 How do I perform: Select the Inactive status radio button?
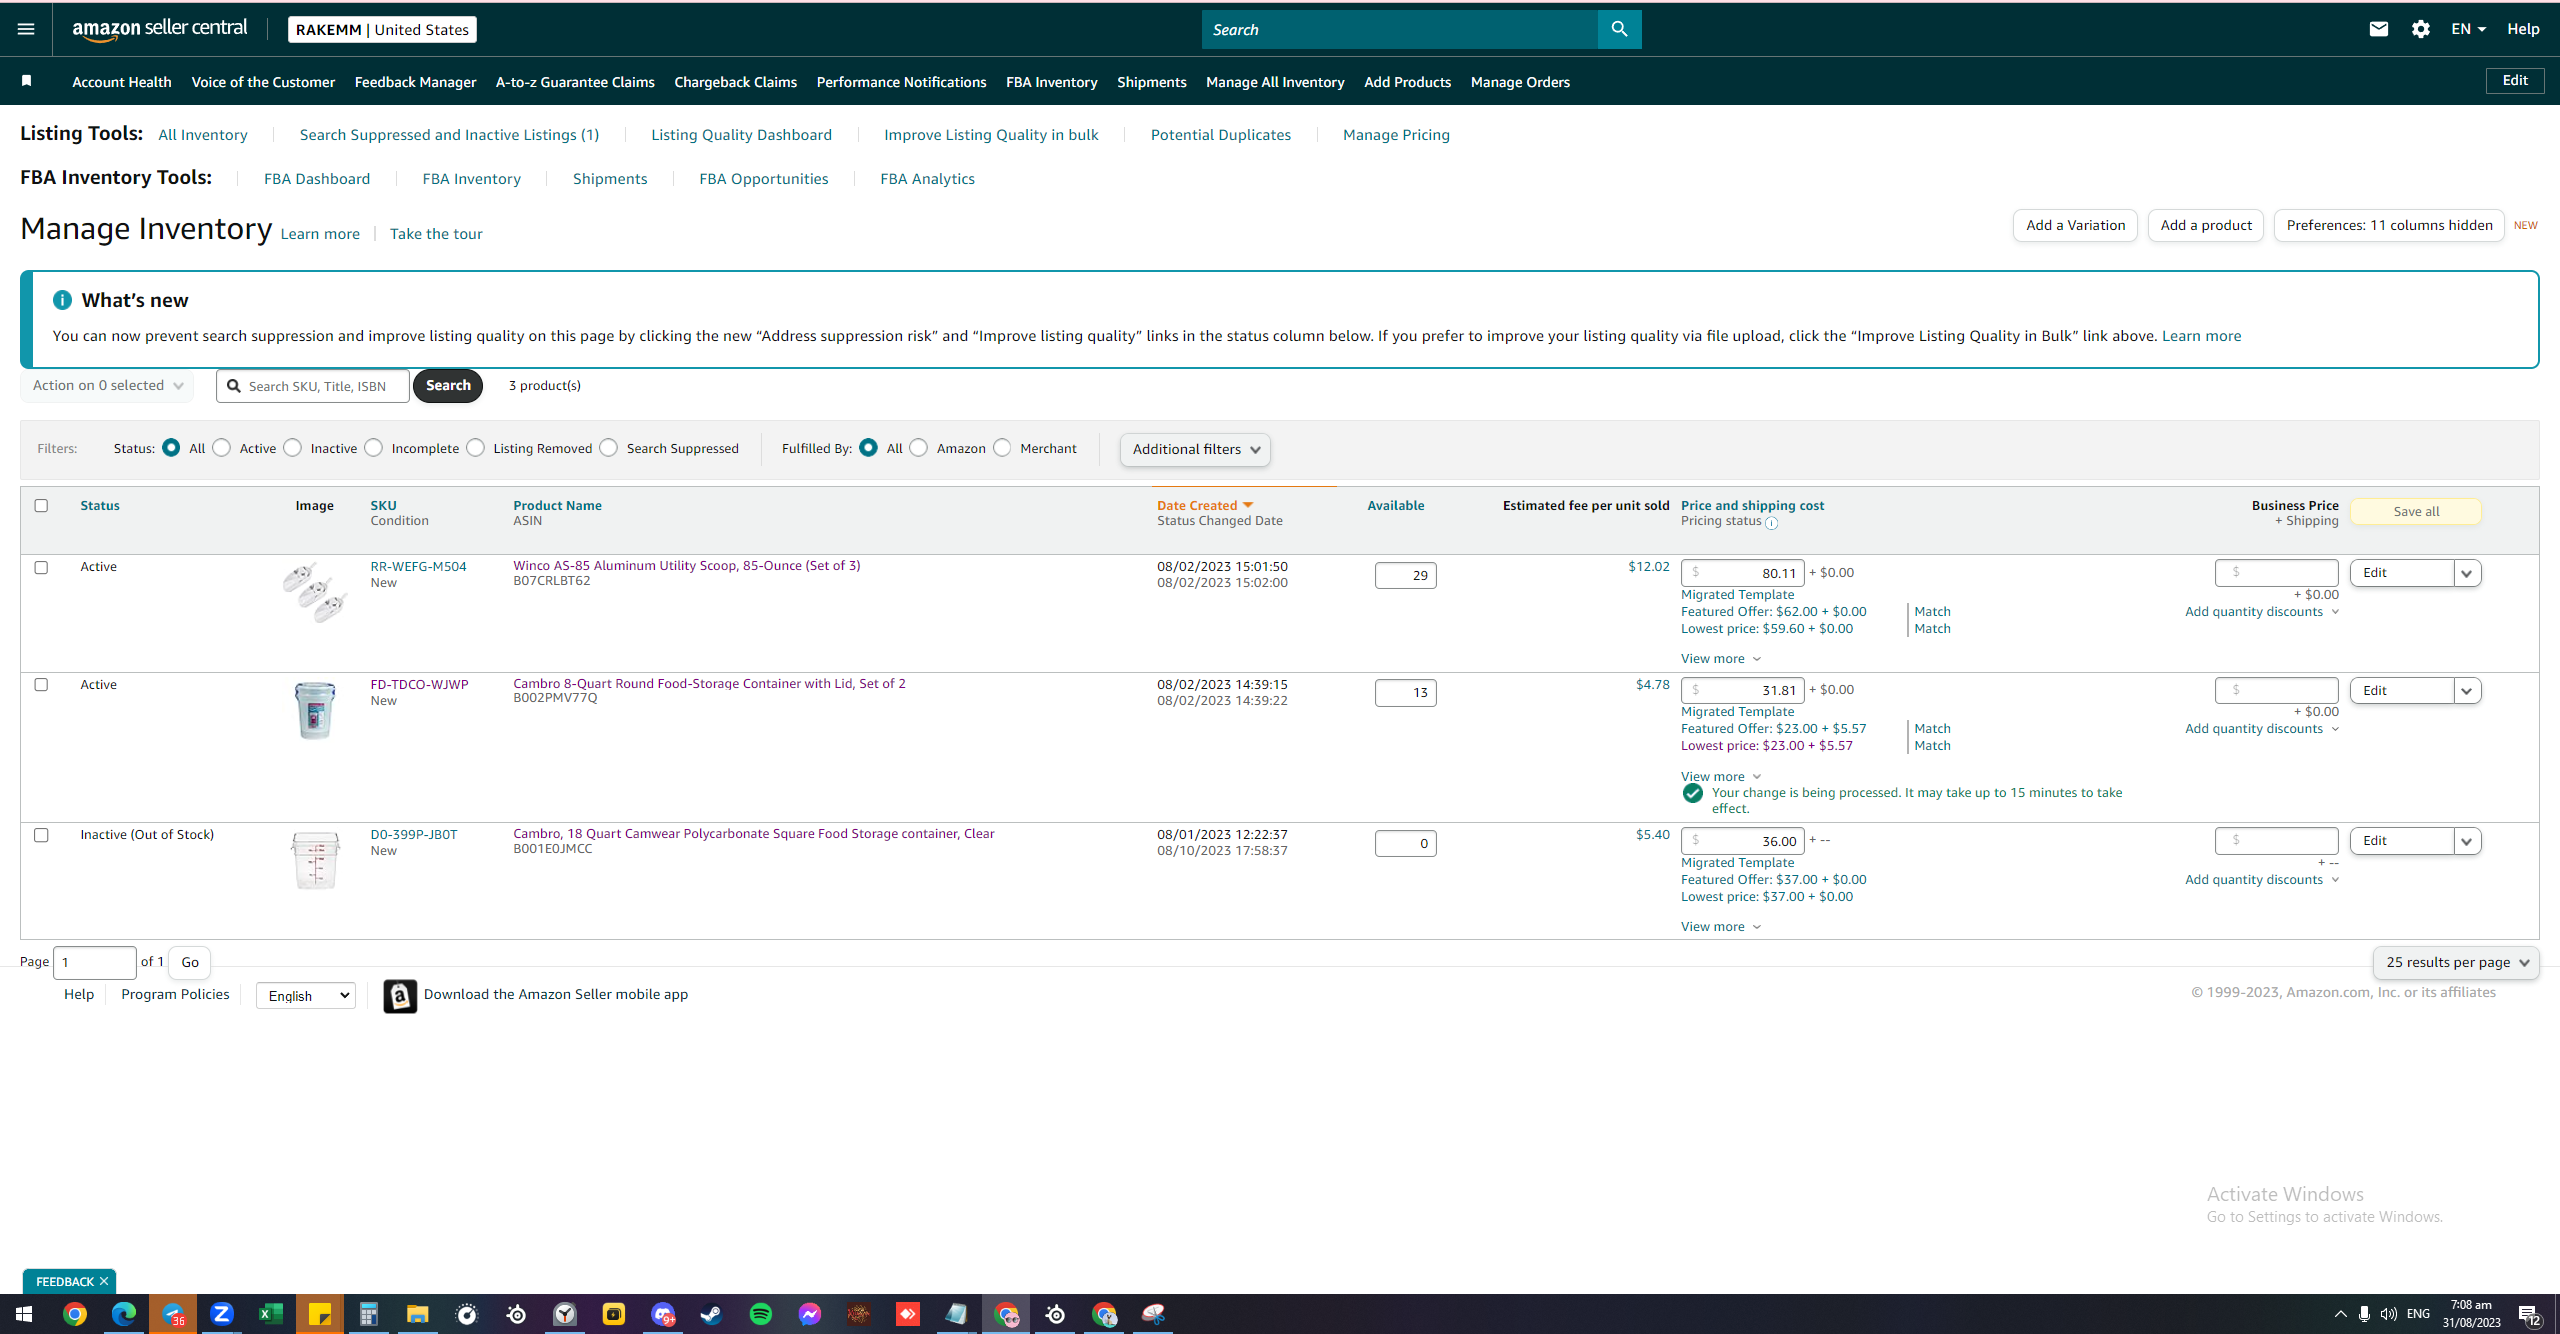tap(293, 448)
